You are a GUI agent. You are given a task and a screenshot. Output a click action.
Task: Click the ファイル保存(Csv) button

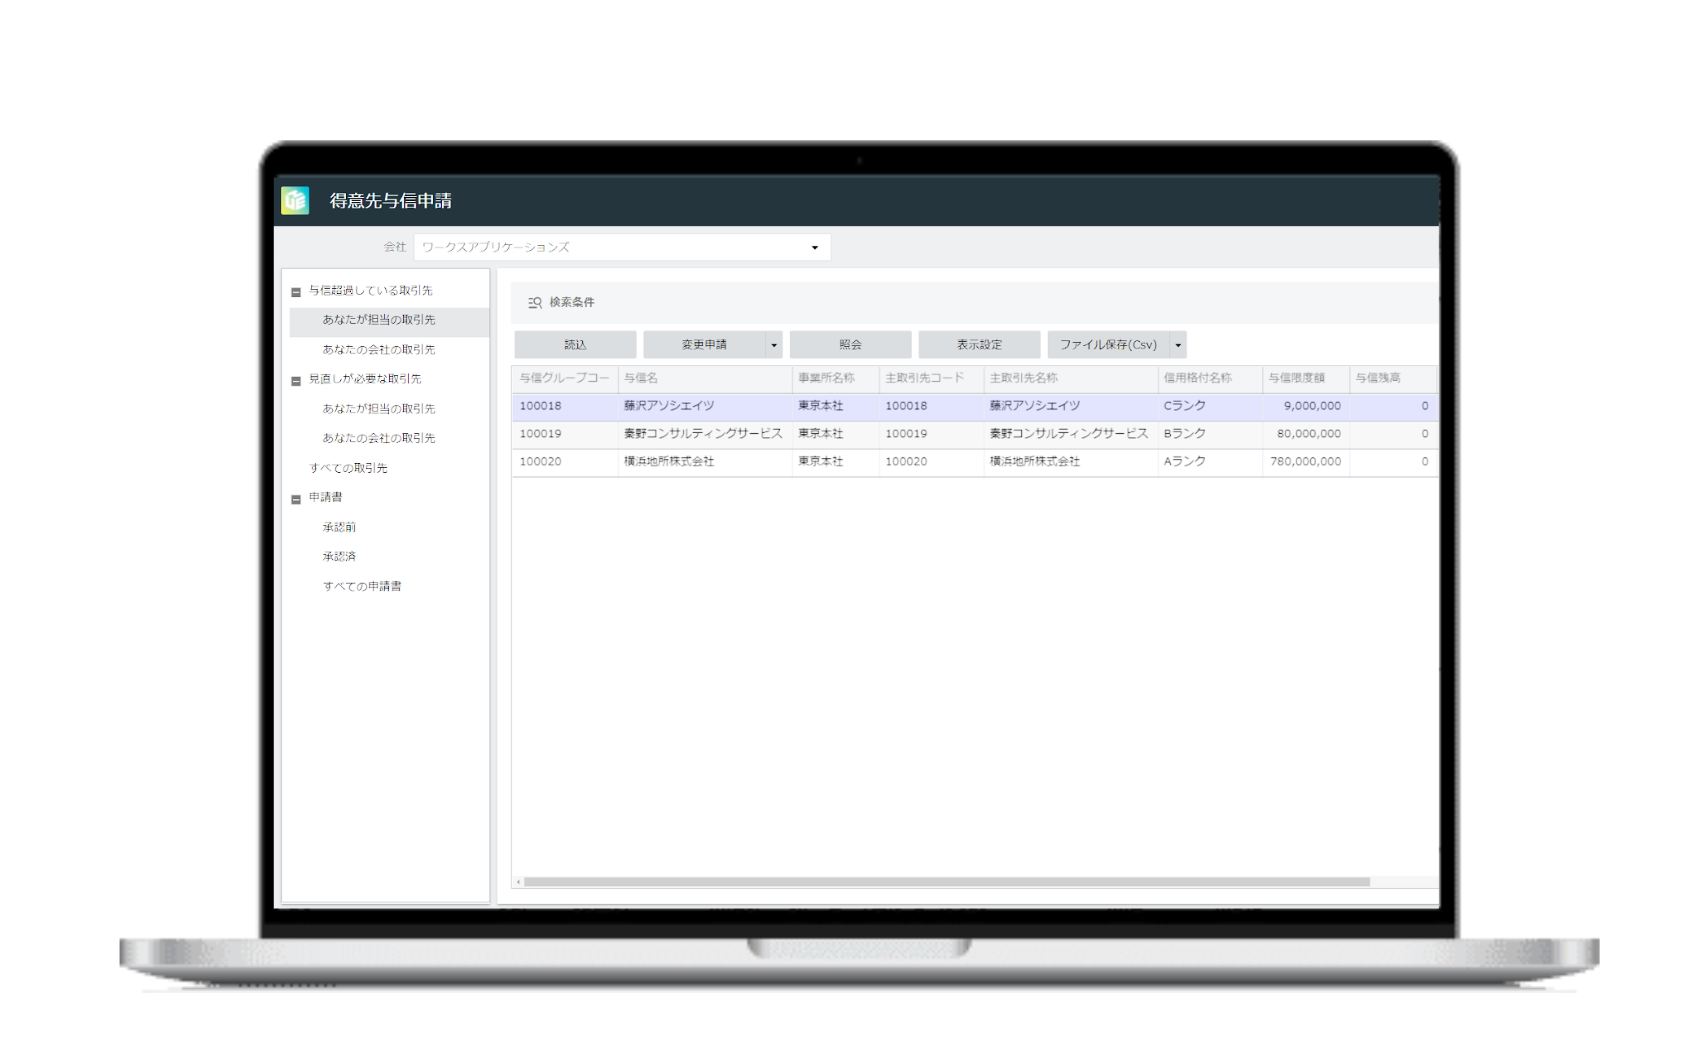coord(1109,345)
